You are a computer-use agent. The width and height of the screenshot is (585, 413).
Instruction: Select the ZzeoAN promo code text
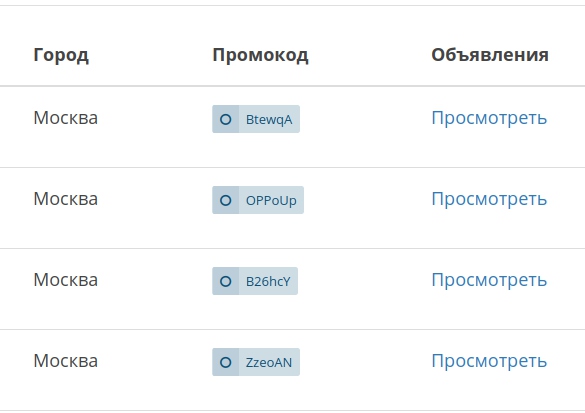269,363
